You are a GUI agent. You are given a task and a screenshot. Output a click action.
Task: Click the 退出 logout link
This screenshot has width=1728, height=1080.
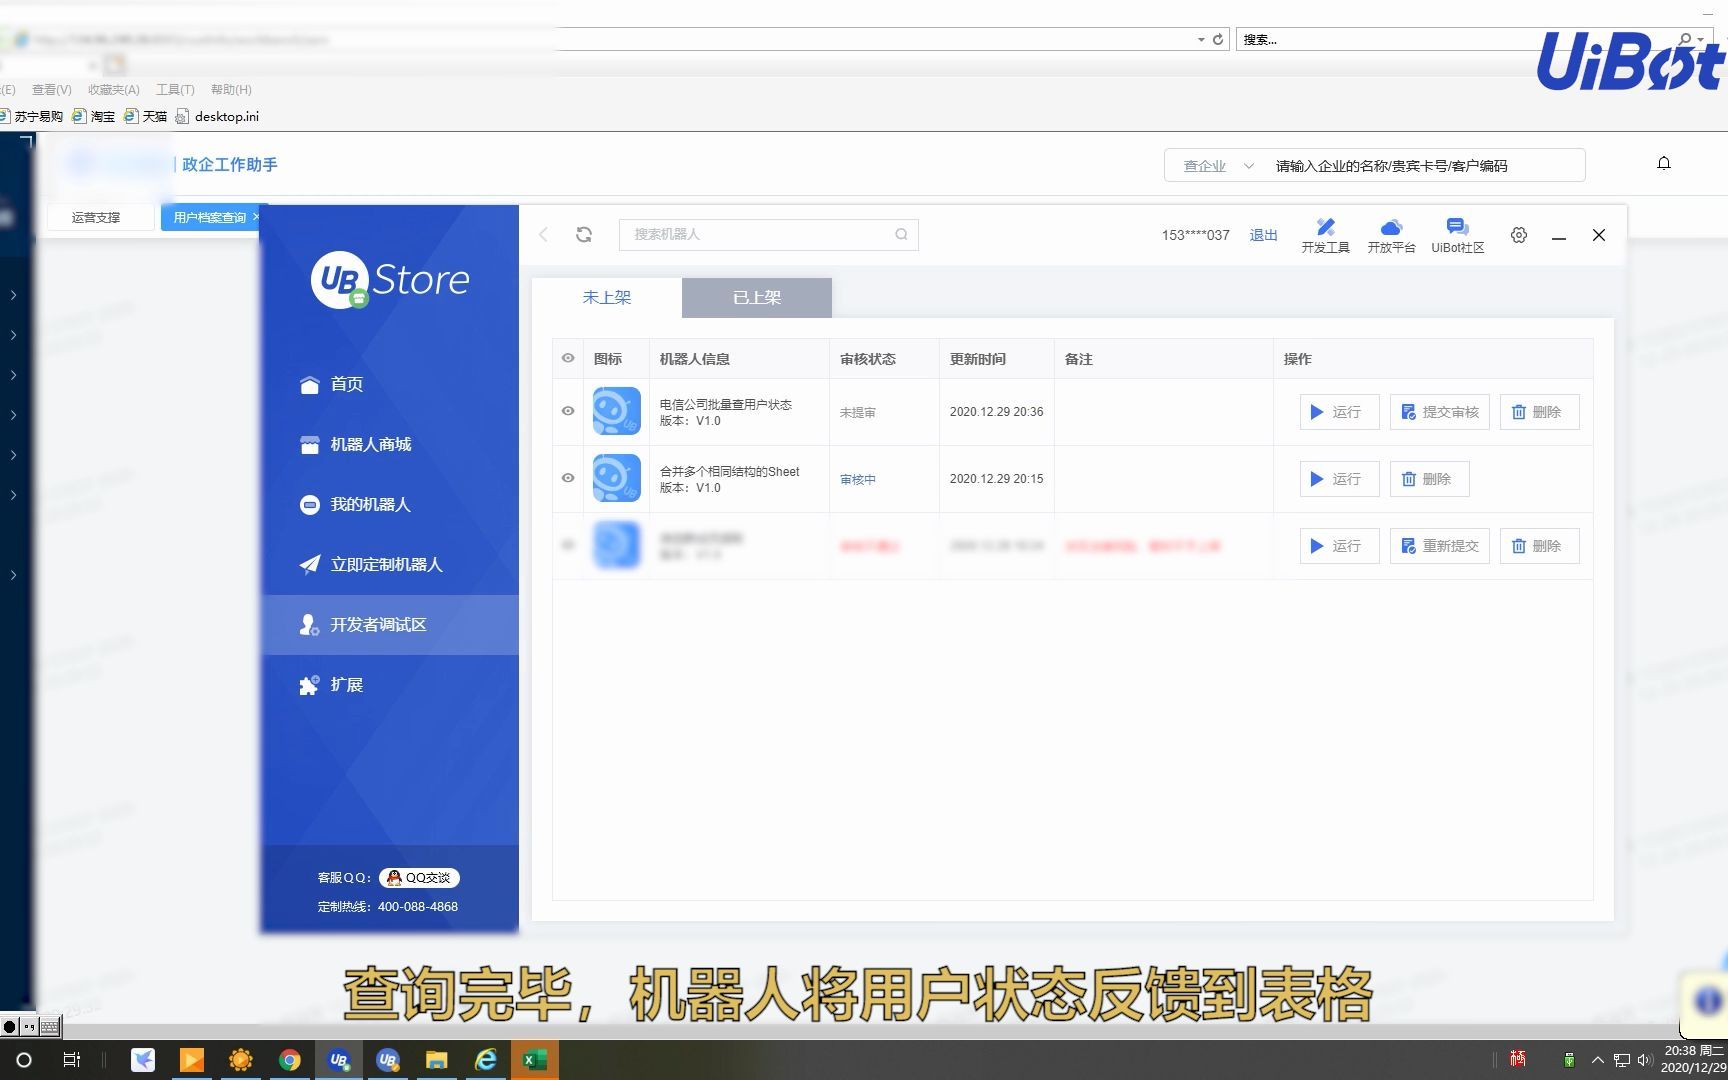pyautogui.click(x=1263, y=235)
